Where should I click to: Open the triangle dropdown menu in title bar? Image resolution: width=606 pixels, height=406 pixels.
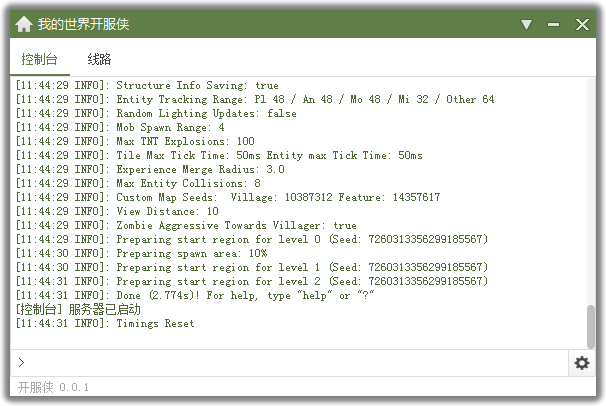pos(526,25)
